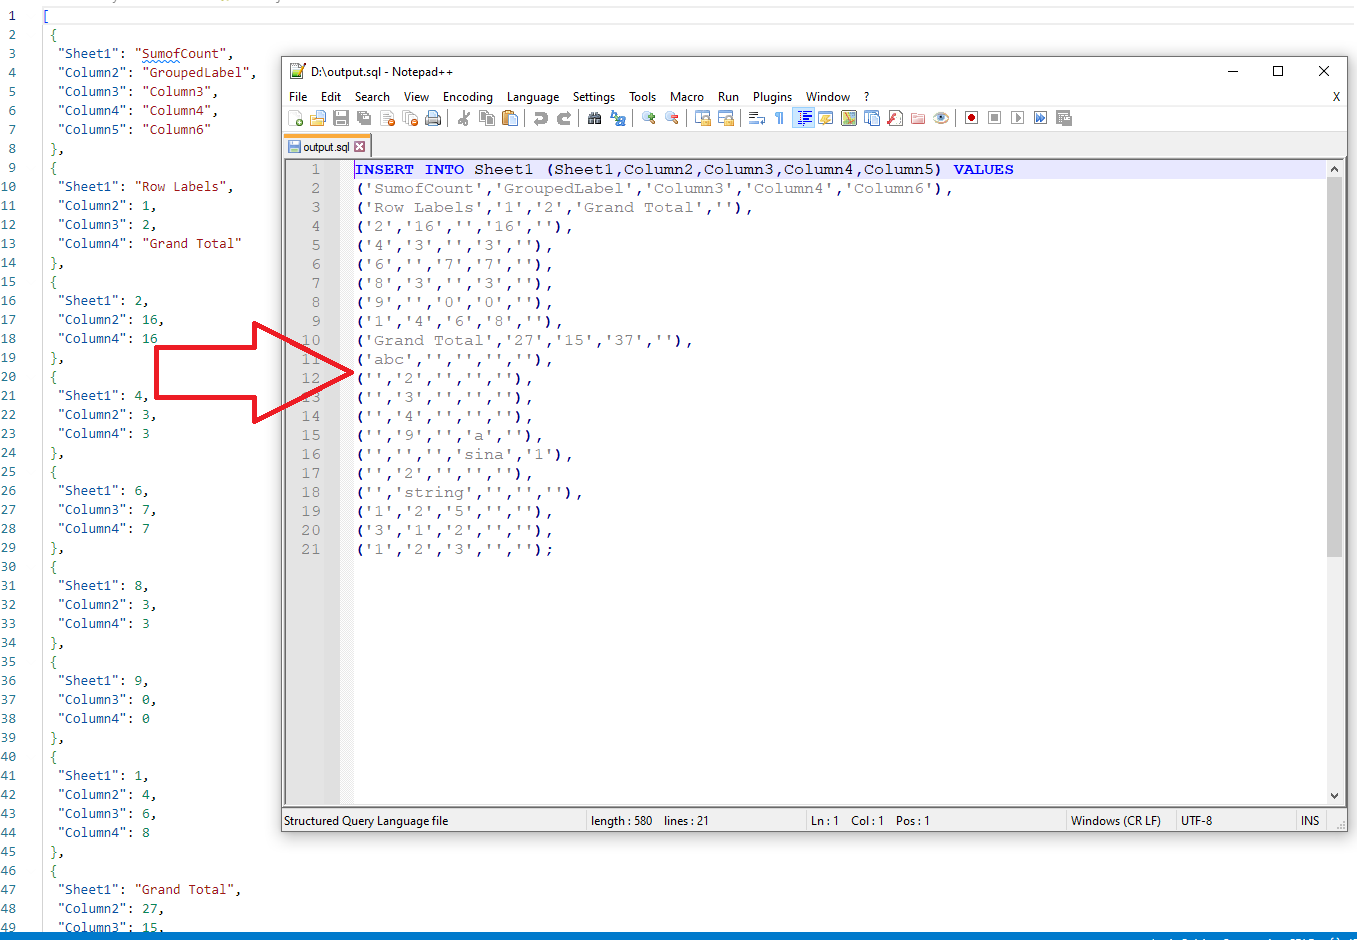Open Find with the binoculars icon
This screenshot has height=940, width=1358.
pos(595,118)
